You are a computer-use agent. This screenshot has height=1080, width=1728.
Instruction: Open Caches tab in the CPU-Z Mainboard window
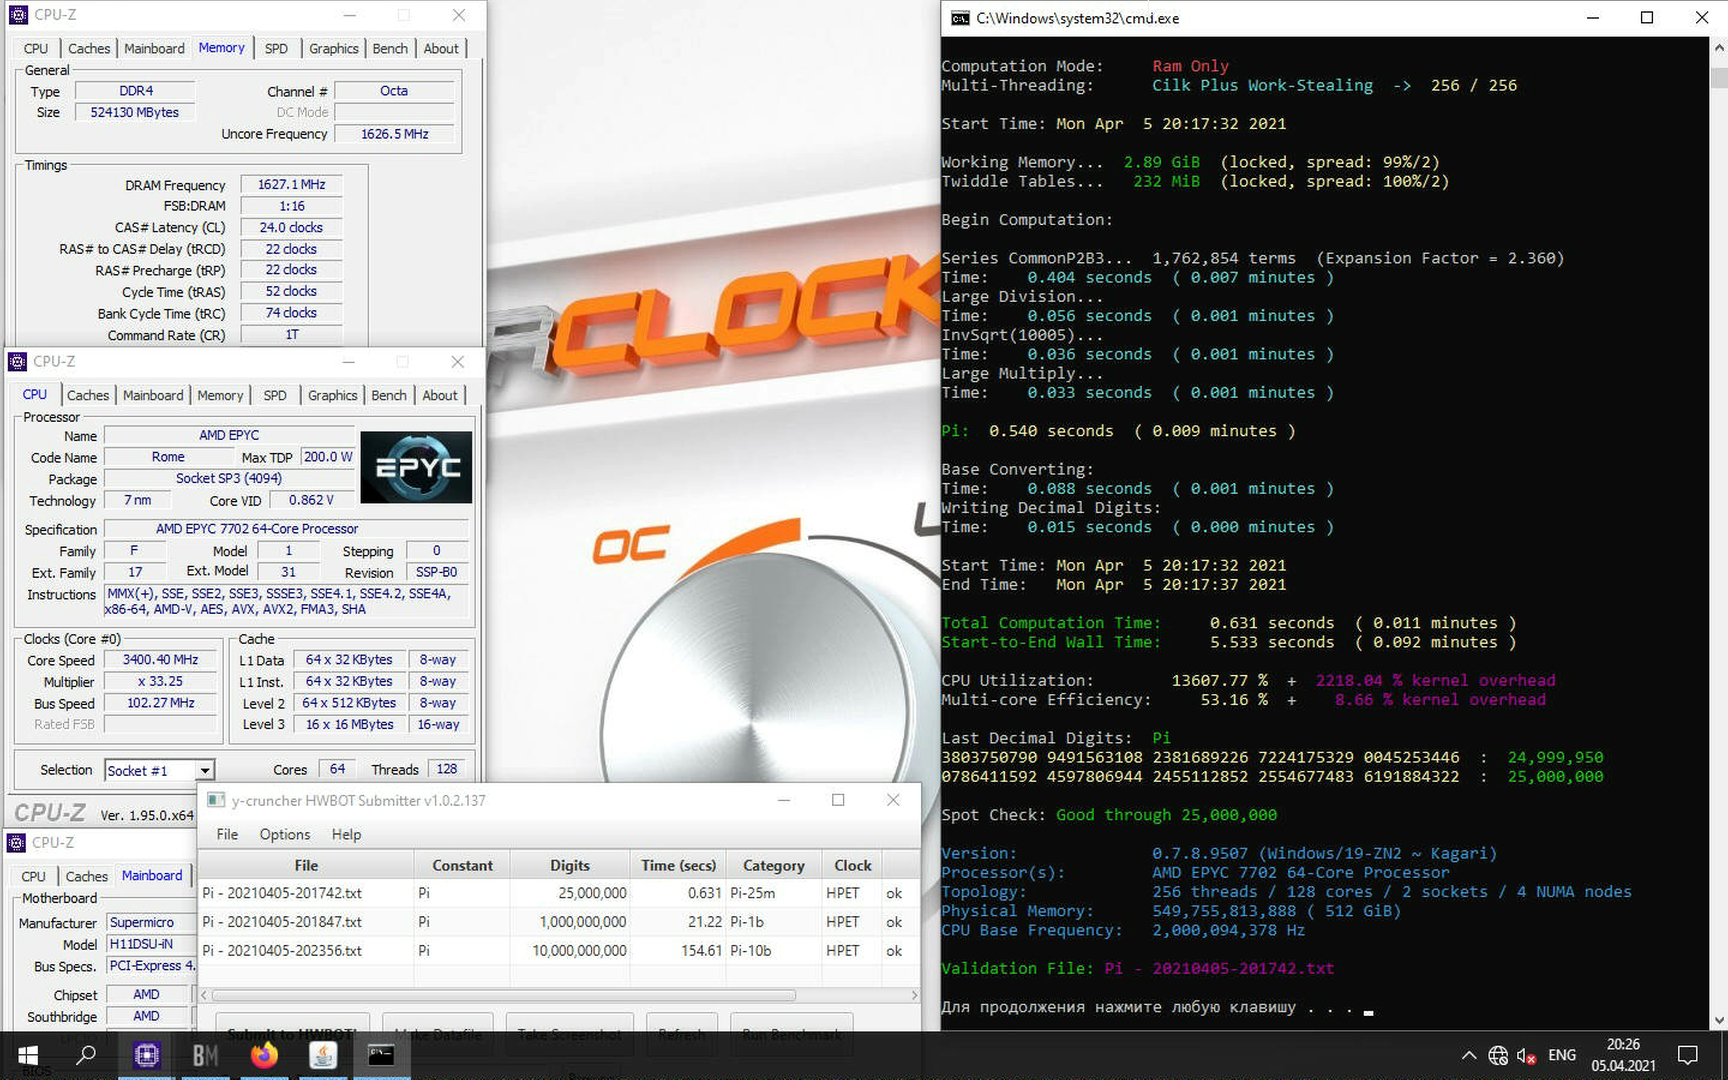tap(87, 876)
